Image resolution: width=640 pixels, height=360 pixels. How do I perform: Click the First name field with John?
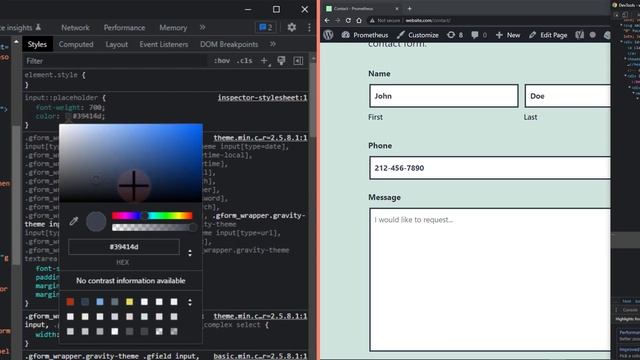click(x=444, y=96)
